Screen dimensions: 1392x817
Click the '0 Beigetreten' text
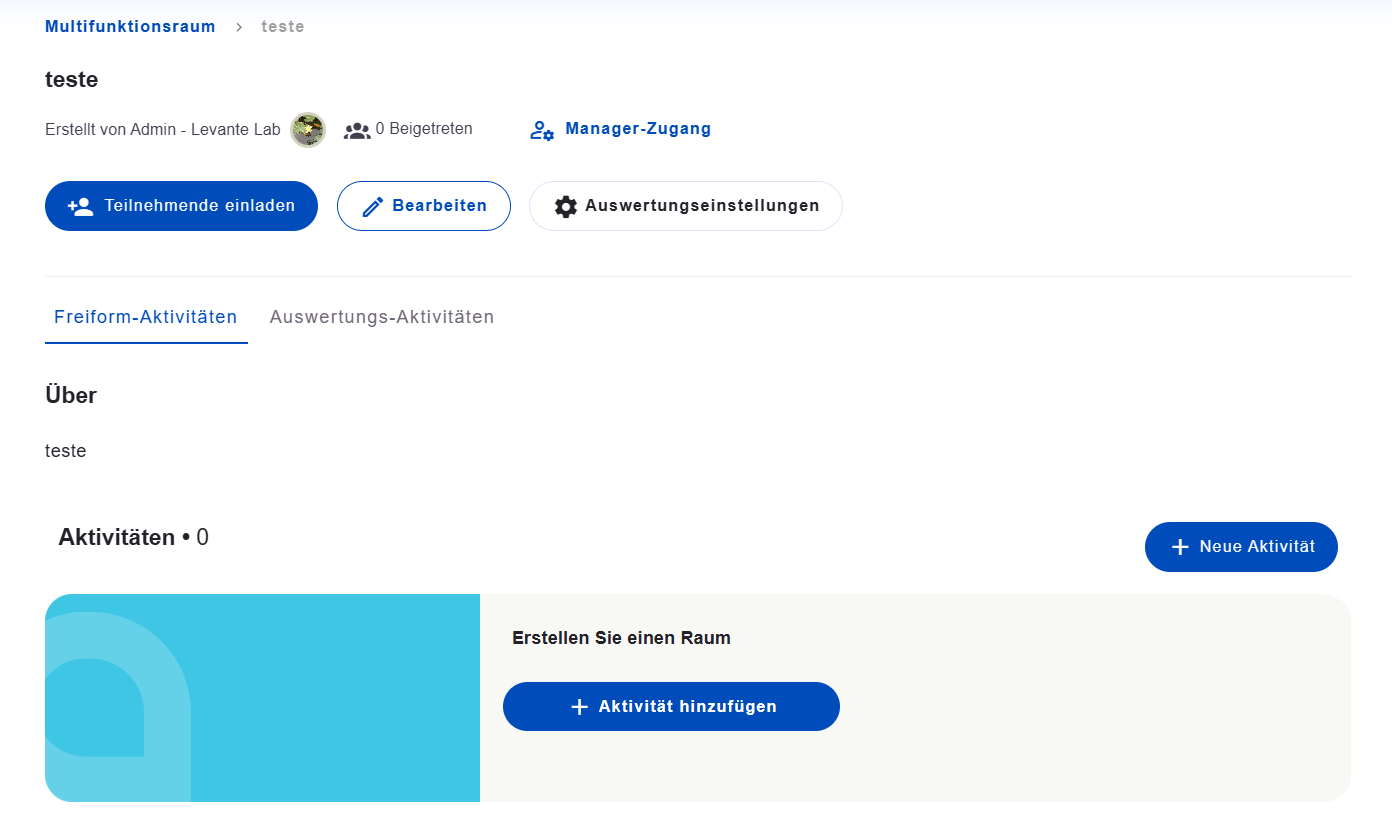pos(424,129)
